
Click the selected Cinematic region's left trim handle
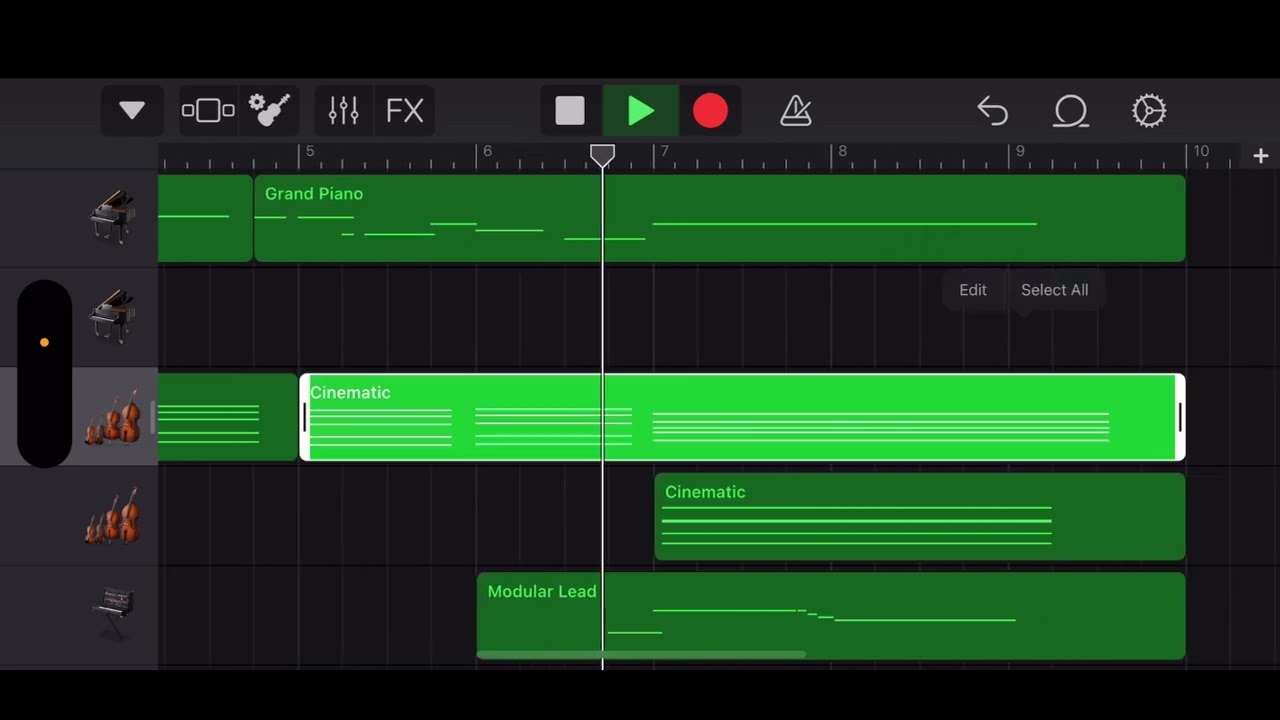pyautogui.click(x=305, y=417)
